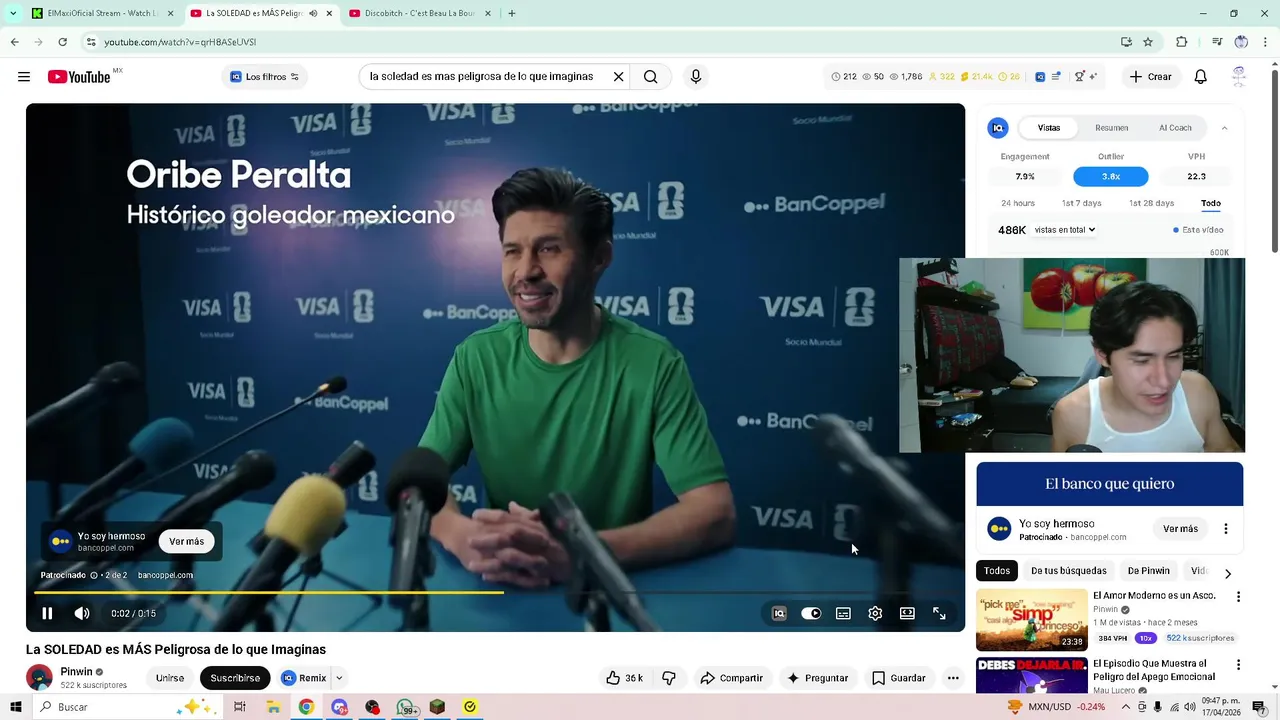
Task: Choose the 1st 7 days time range
Action: 1081,203
